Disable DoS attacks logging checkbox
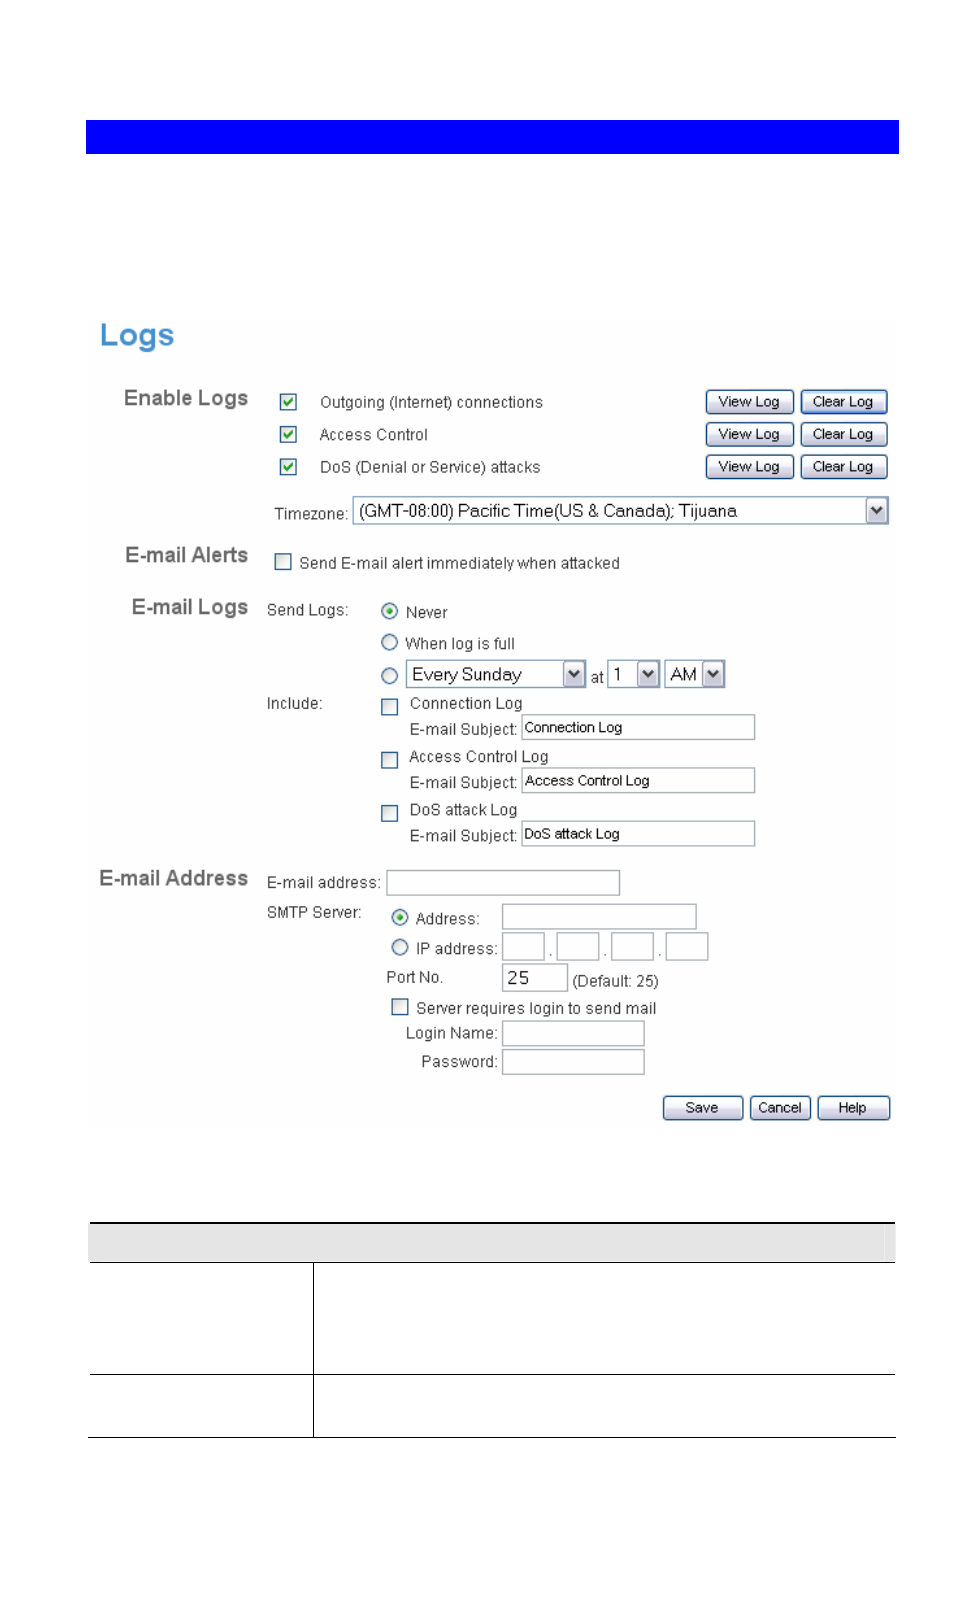954x1611 pixels. pos(288,467)
